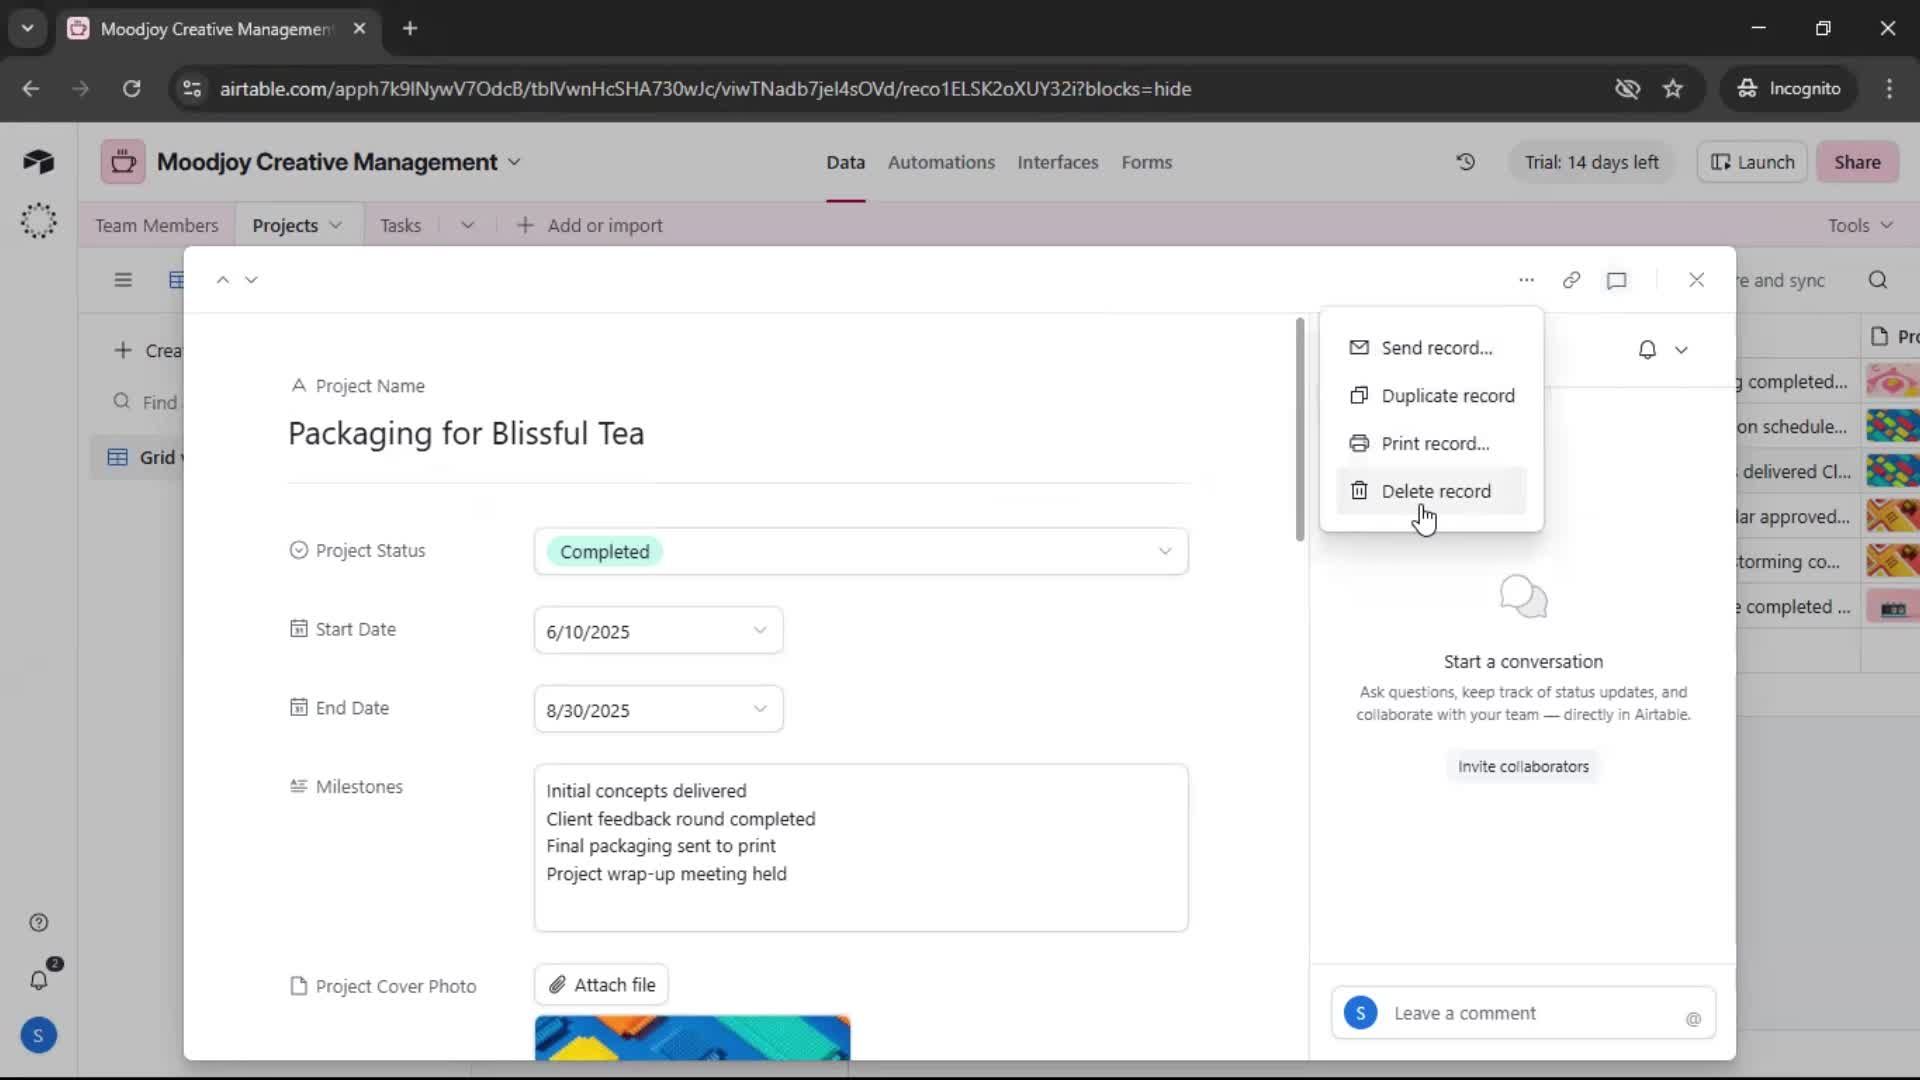Click Invite collaborators button

(x=1523, y=767)
